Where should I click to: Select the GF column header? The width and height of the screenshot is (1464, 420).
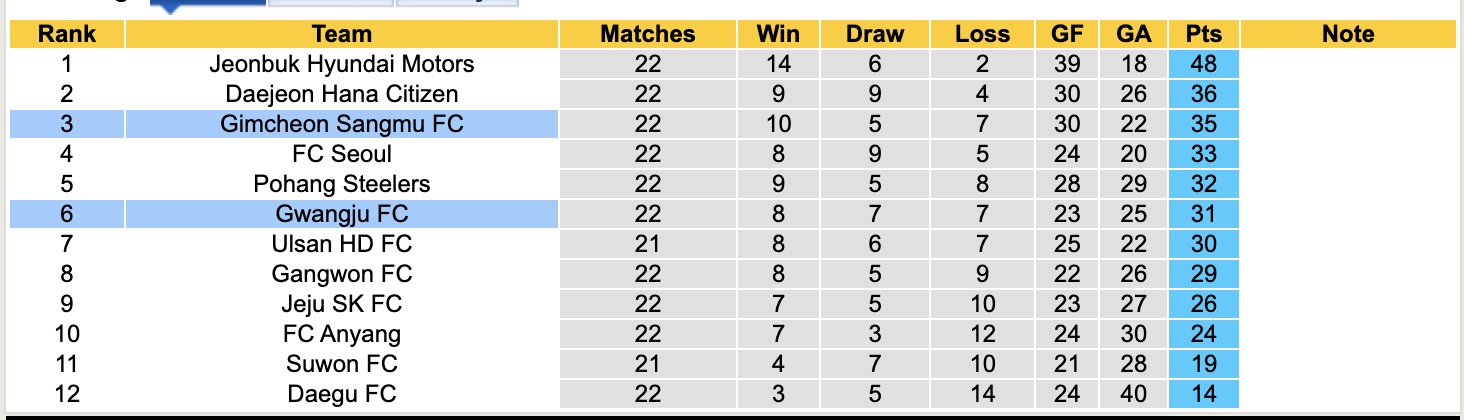click(1067, 34)
